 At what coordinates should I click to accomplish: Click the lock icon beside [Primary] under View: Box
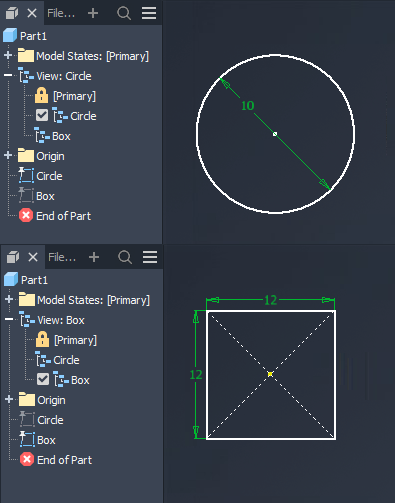(x=42, y=339)
